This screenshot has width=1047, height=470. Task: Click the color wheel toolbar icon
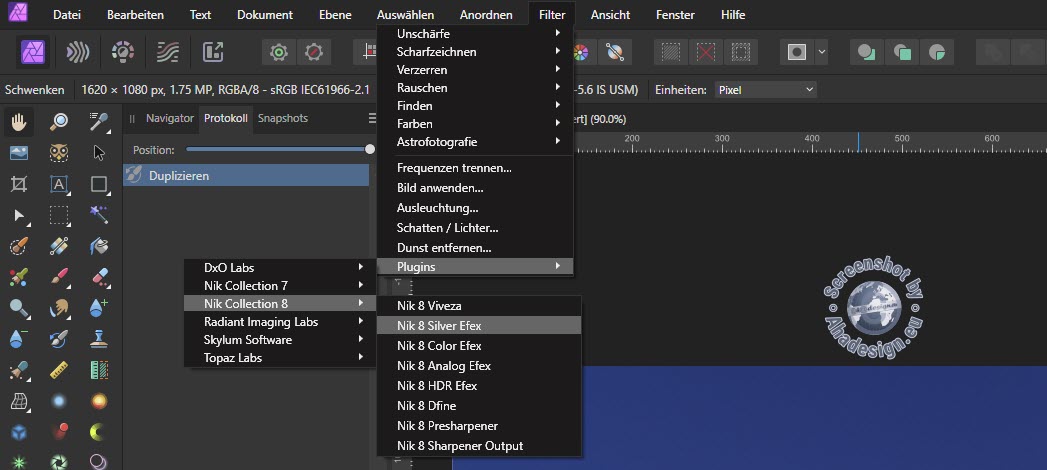click(x=581, y=52)
